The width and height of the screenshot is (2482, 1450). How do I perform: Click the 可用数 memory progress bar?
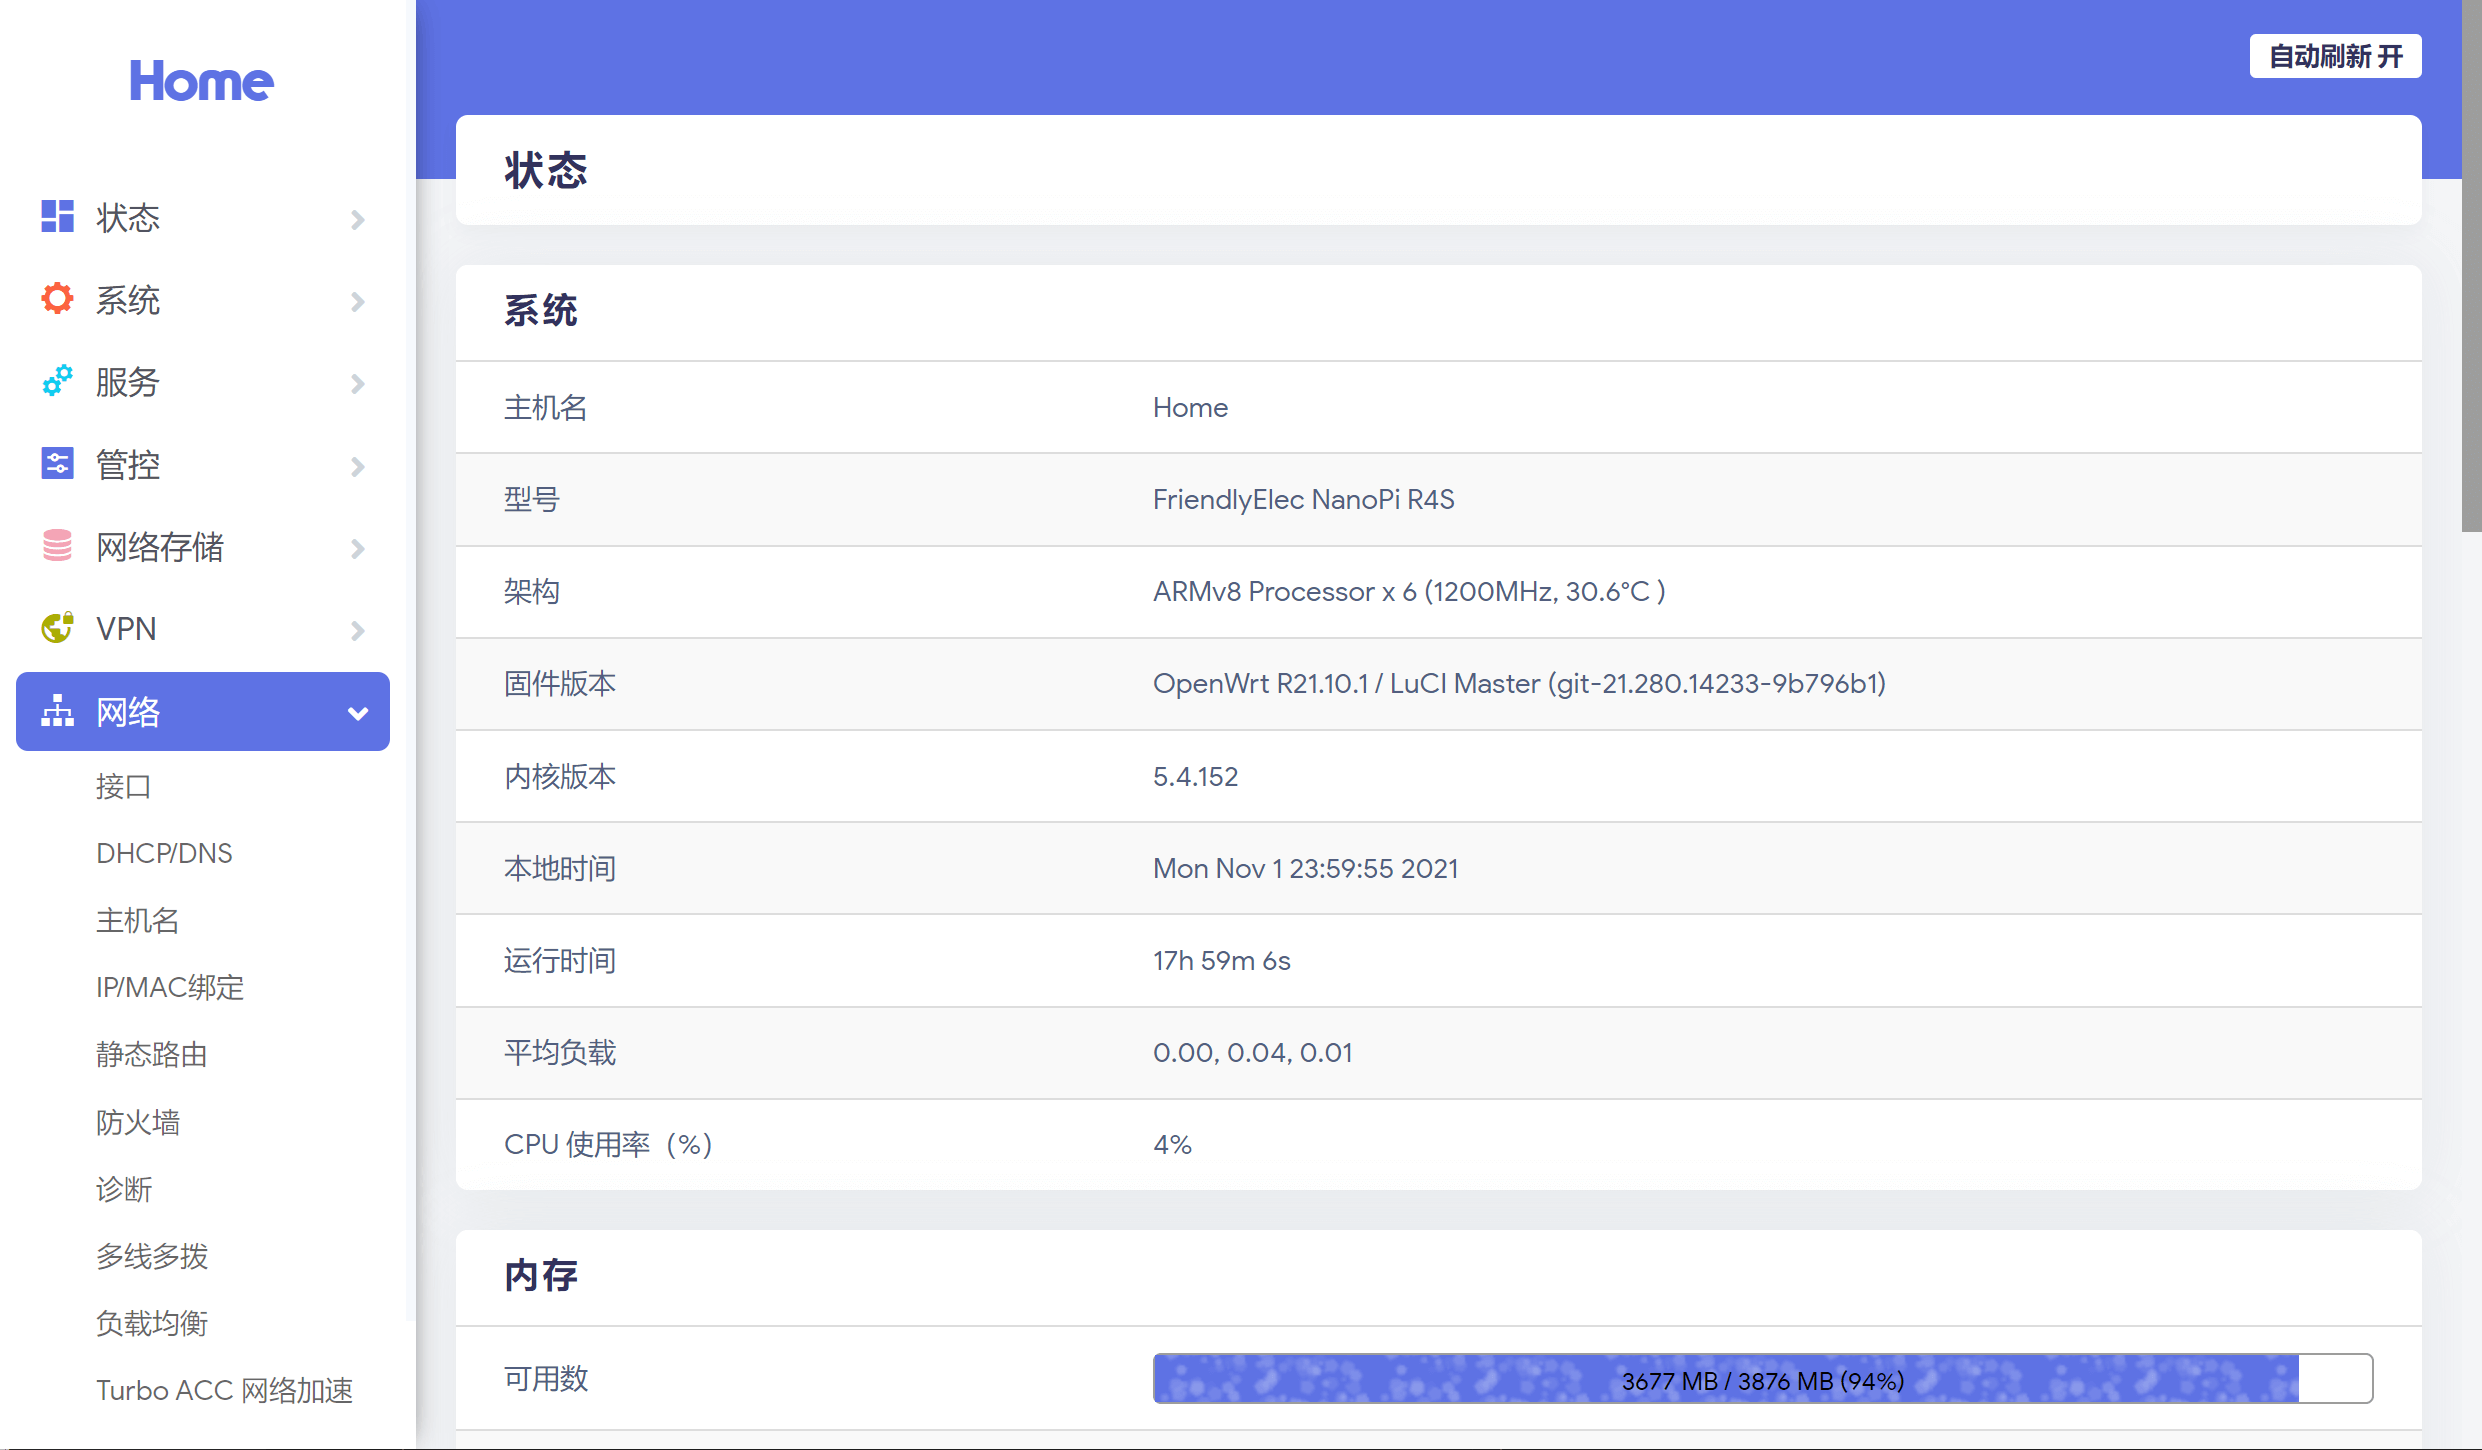[x=1762, y=1379]
